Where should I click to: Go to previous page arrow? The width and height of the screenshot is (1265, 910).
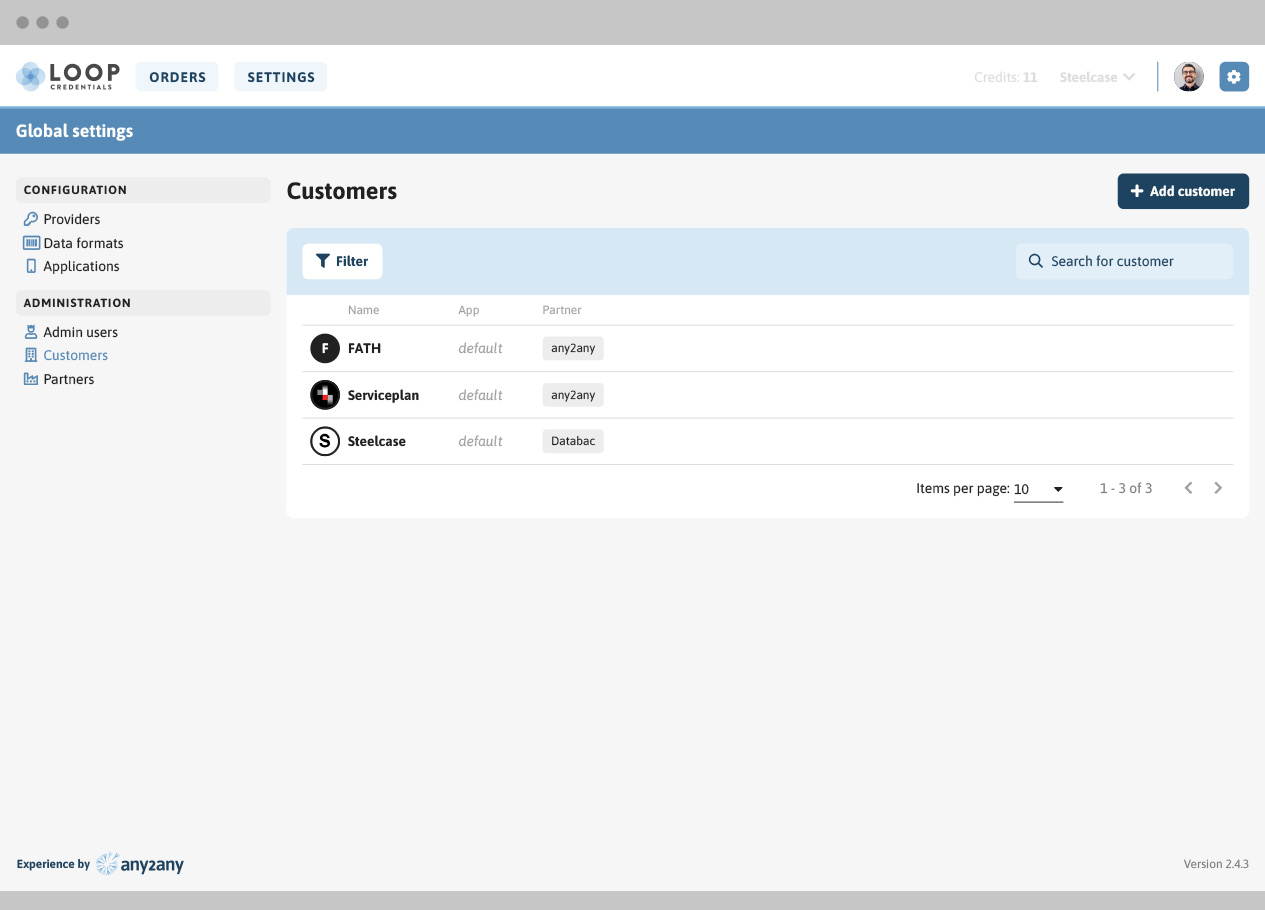click(1188, 488)
